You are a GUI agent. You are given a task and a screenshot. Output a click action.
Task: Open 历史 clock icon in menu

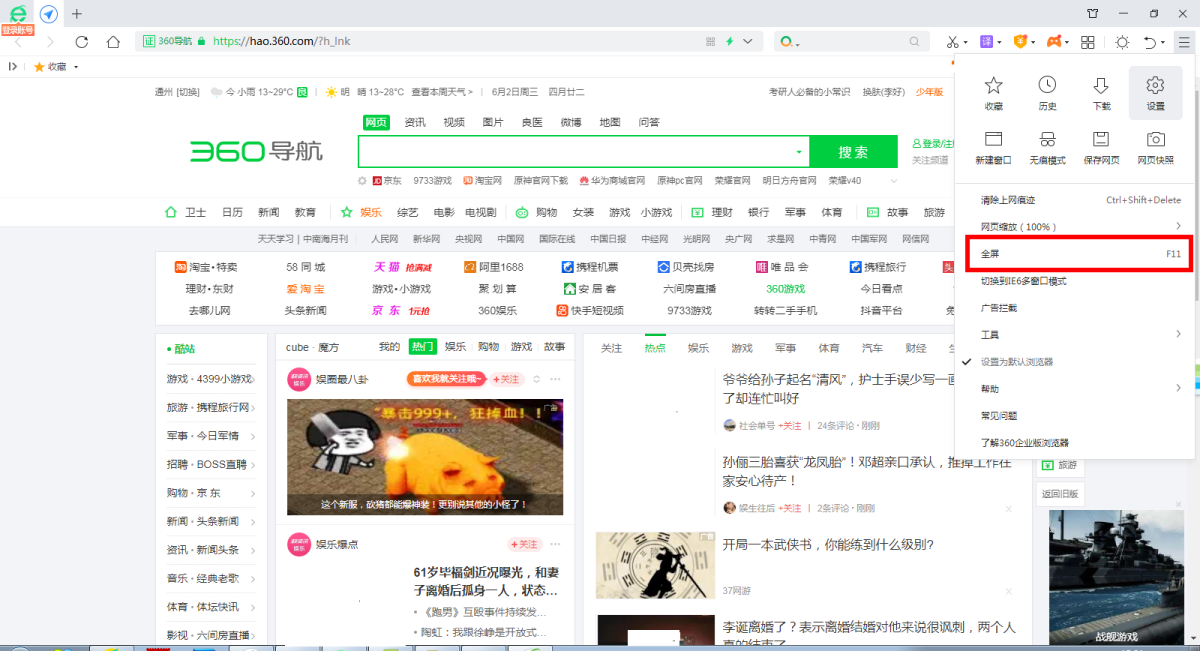coord(1047,86)
